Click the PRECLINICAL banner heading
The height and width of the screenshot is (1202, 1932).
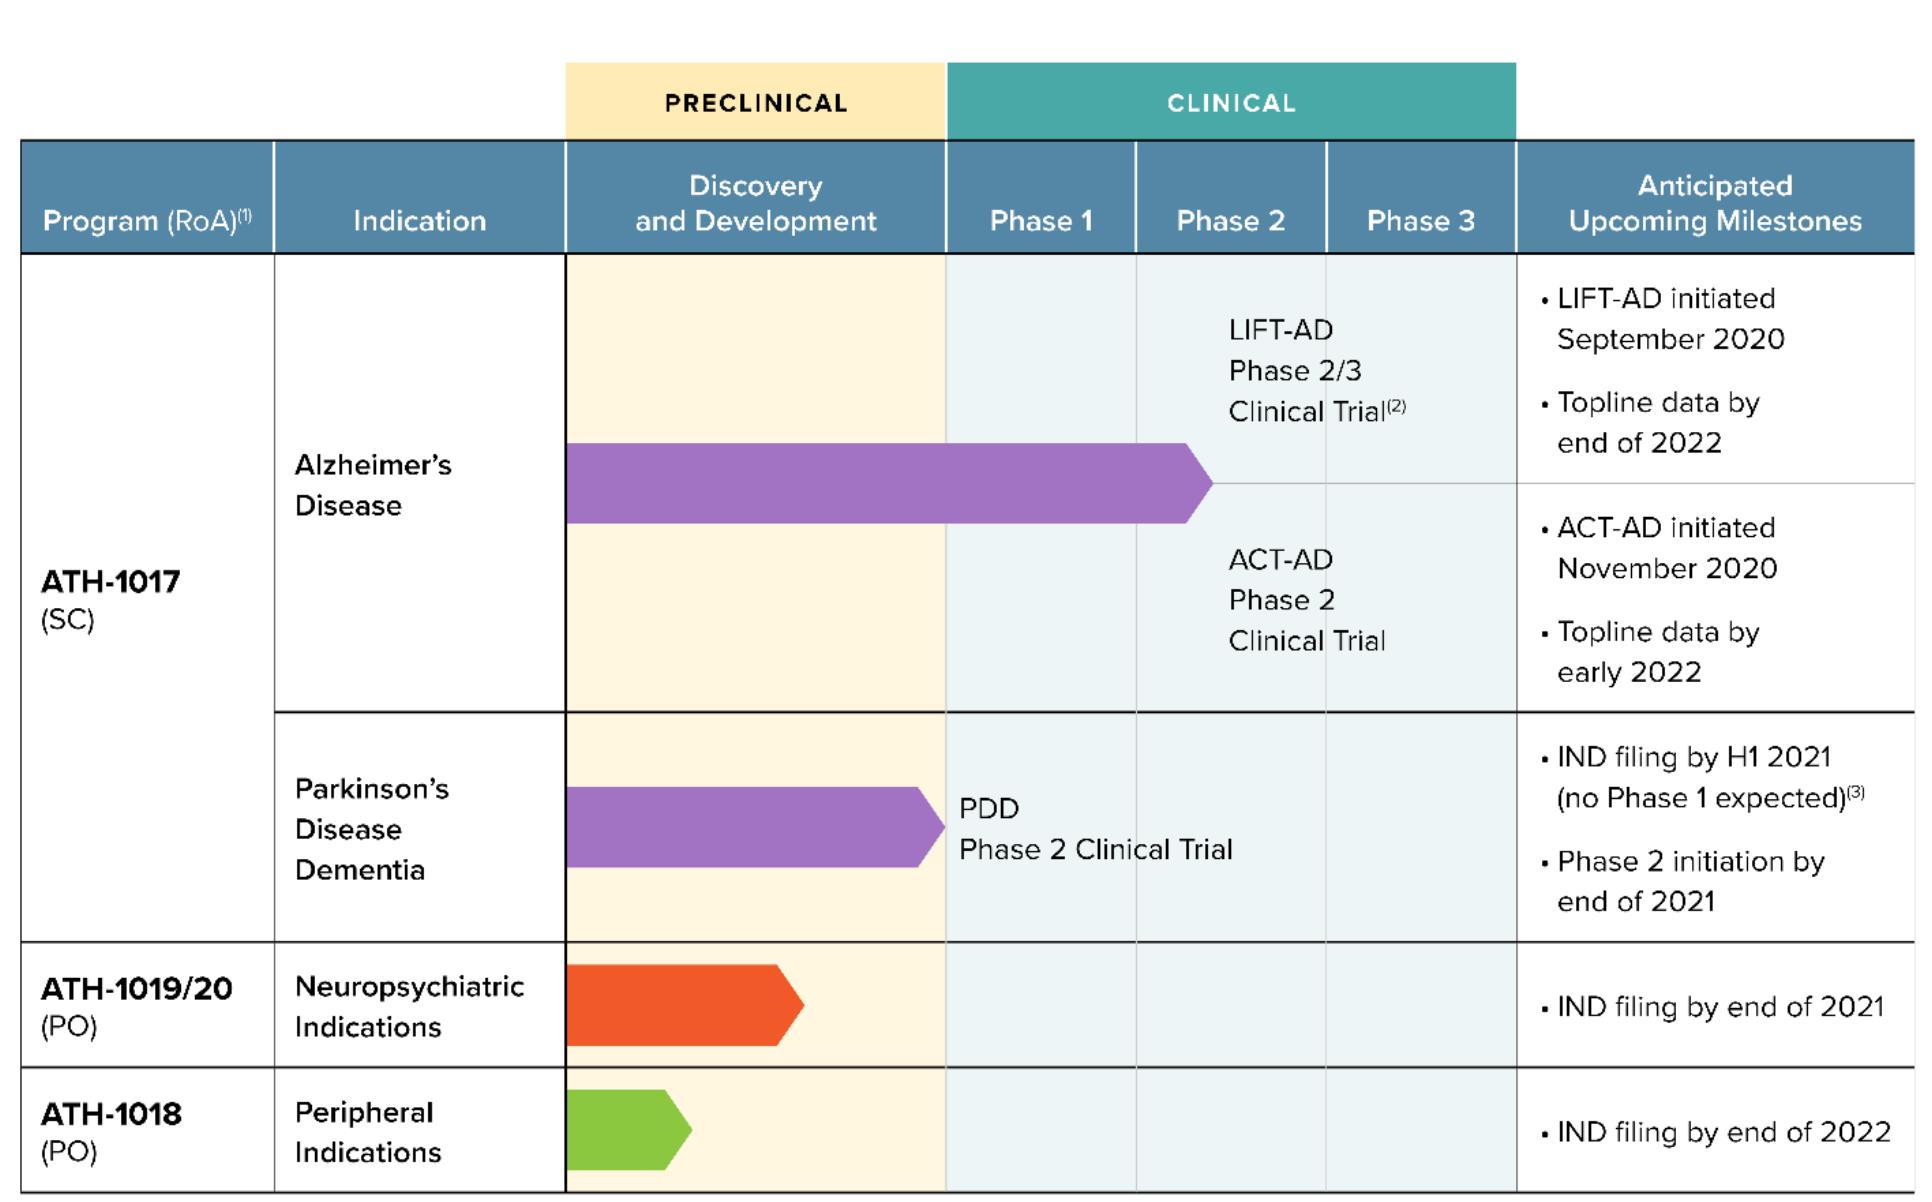[x=755, y=103]
